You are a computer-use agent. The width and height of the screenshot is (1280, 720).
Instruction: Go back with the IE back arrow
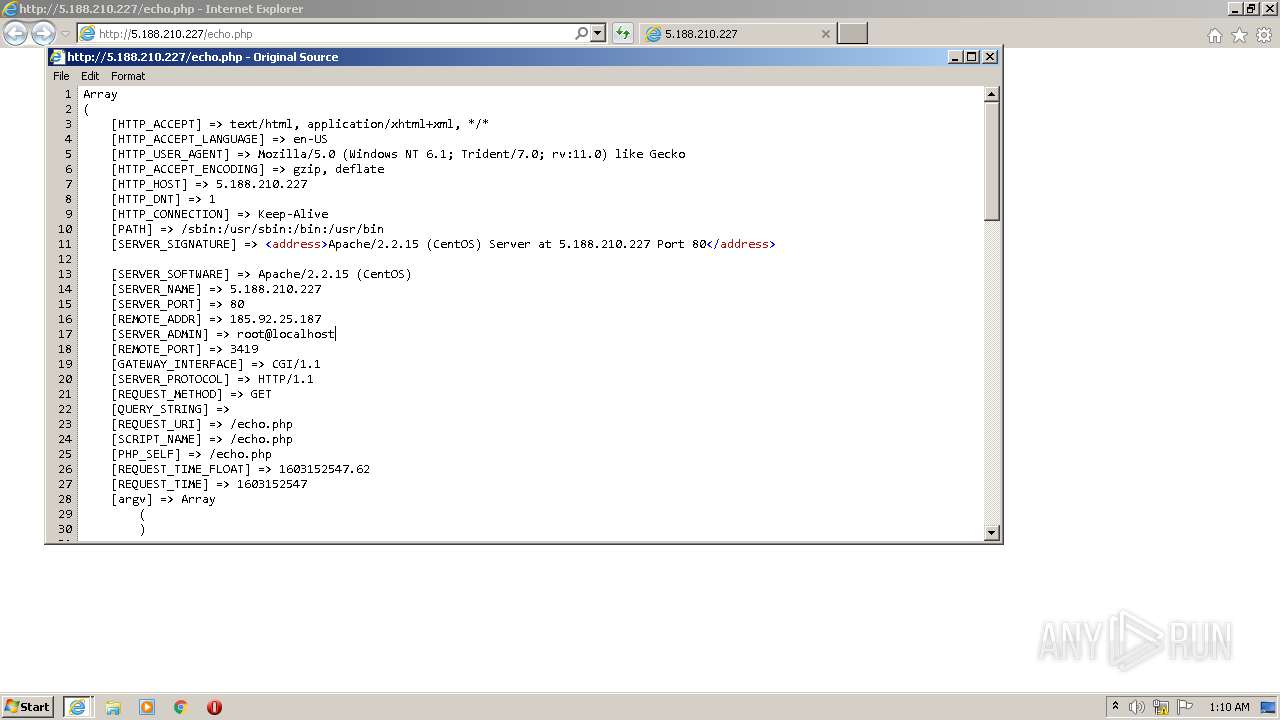click(x=15, y=33)
